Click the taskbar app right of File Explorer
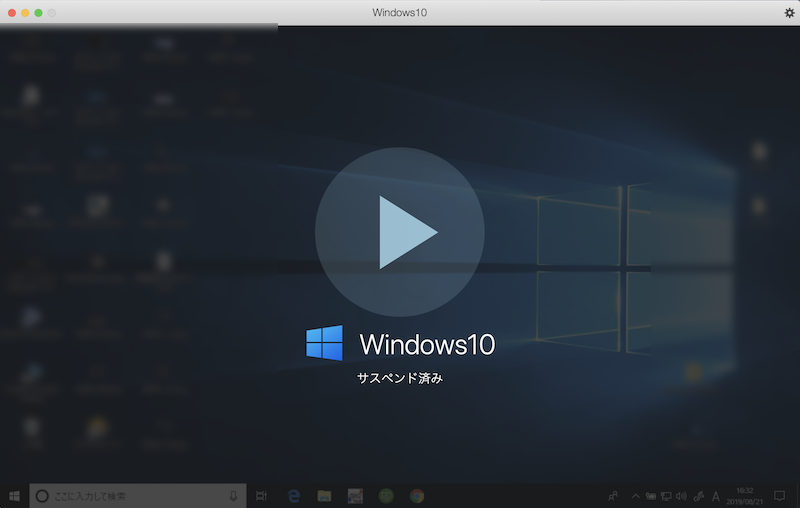 (x=355, y=495)
